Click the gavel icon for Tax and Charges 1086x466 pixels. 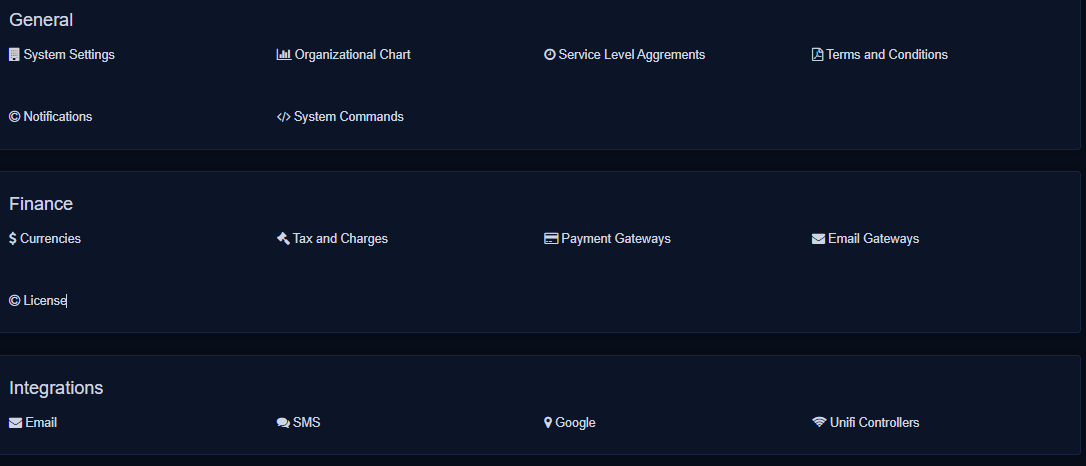click(283, 239)
